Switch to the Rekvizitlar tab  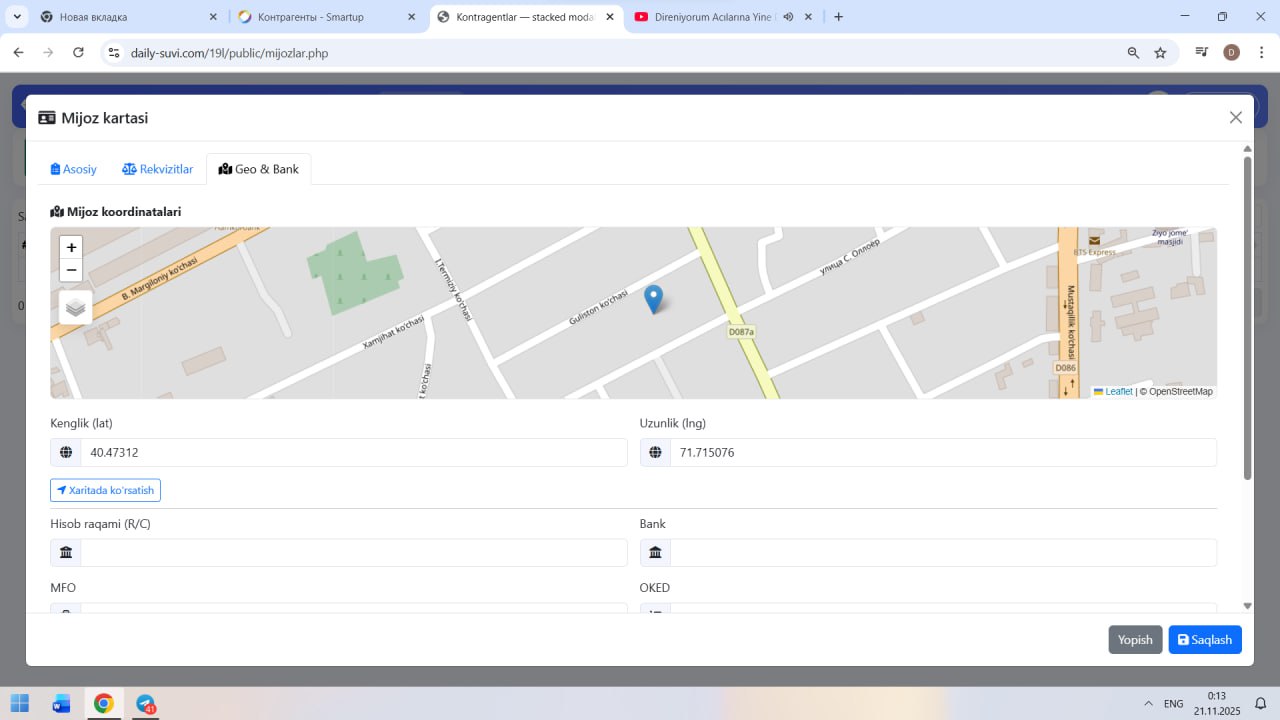(157, 169)
